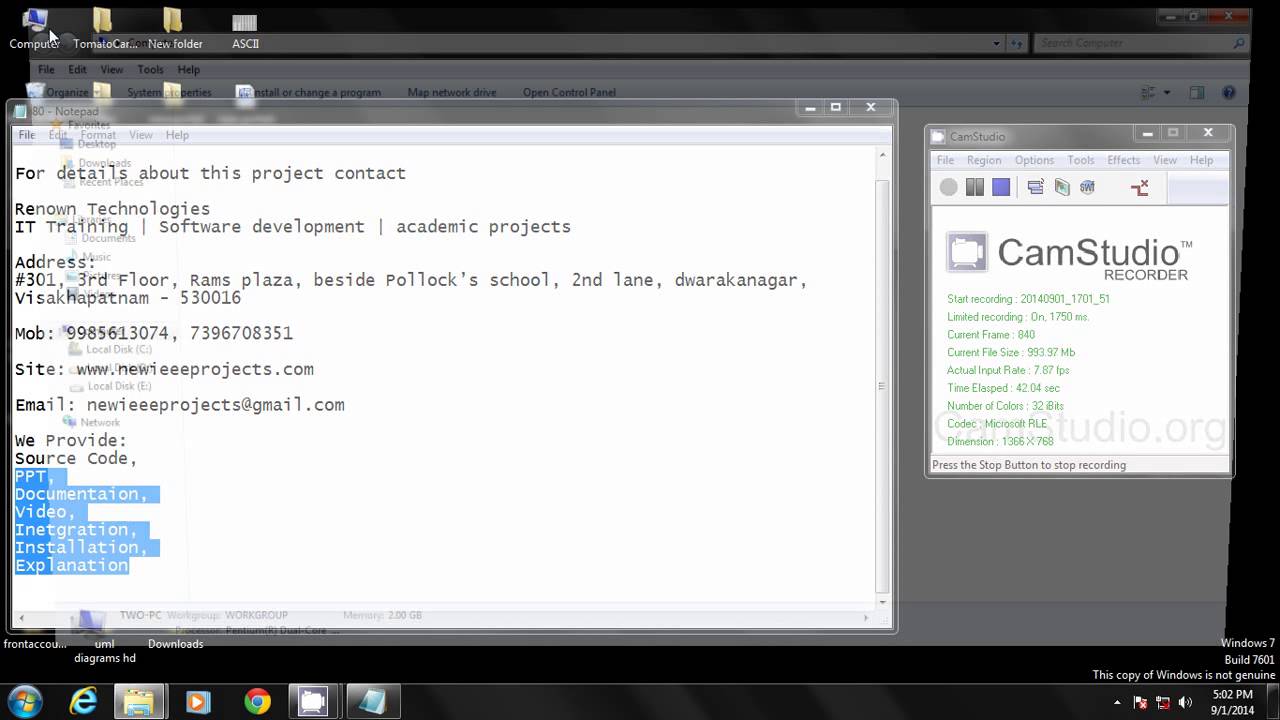Viewport: 1280px width, 720px height.
Task: Open the Computer desktop icon
Action: click(x=35, y=28)
